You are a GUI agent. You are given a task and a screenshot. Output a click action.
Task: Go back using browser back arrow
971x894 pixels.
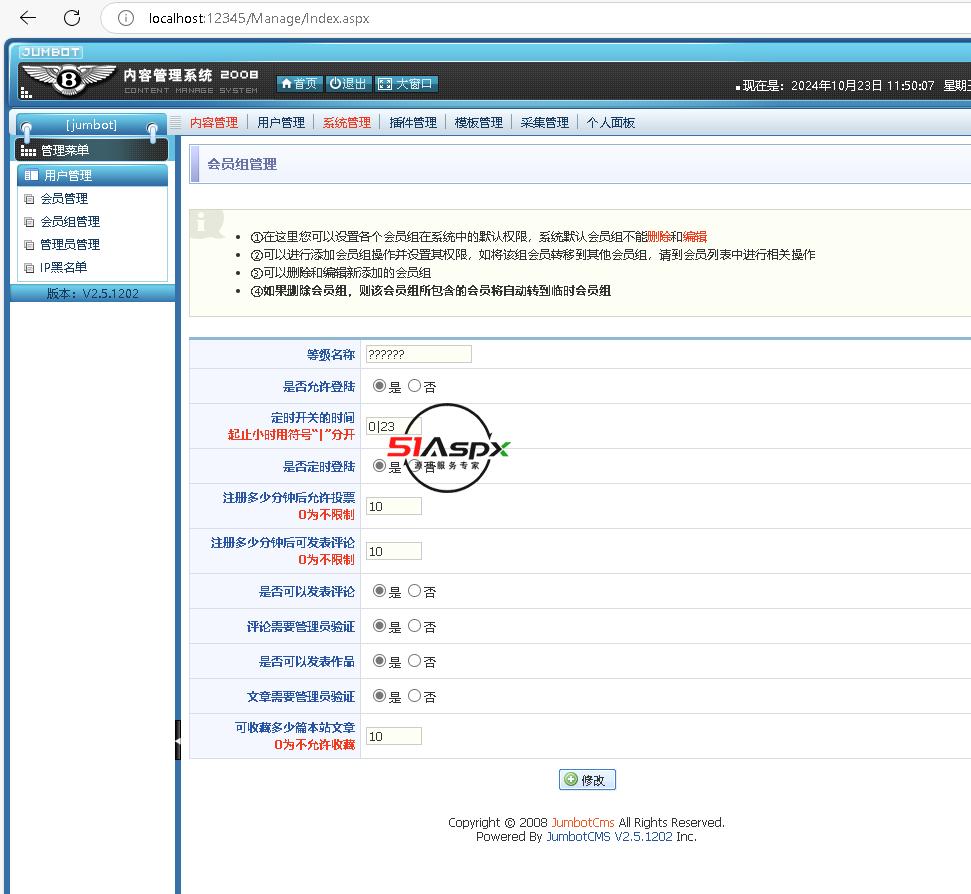pos(28,18)
